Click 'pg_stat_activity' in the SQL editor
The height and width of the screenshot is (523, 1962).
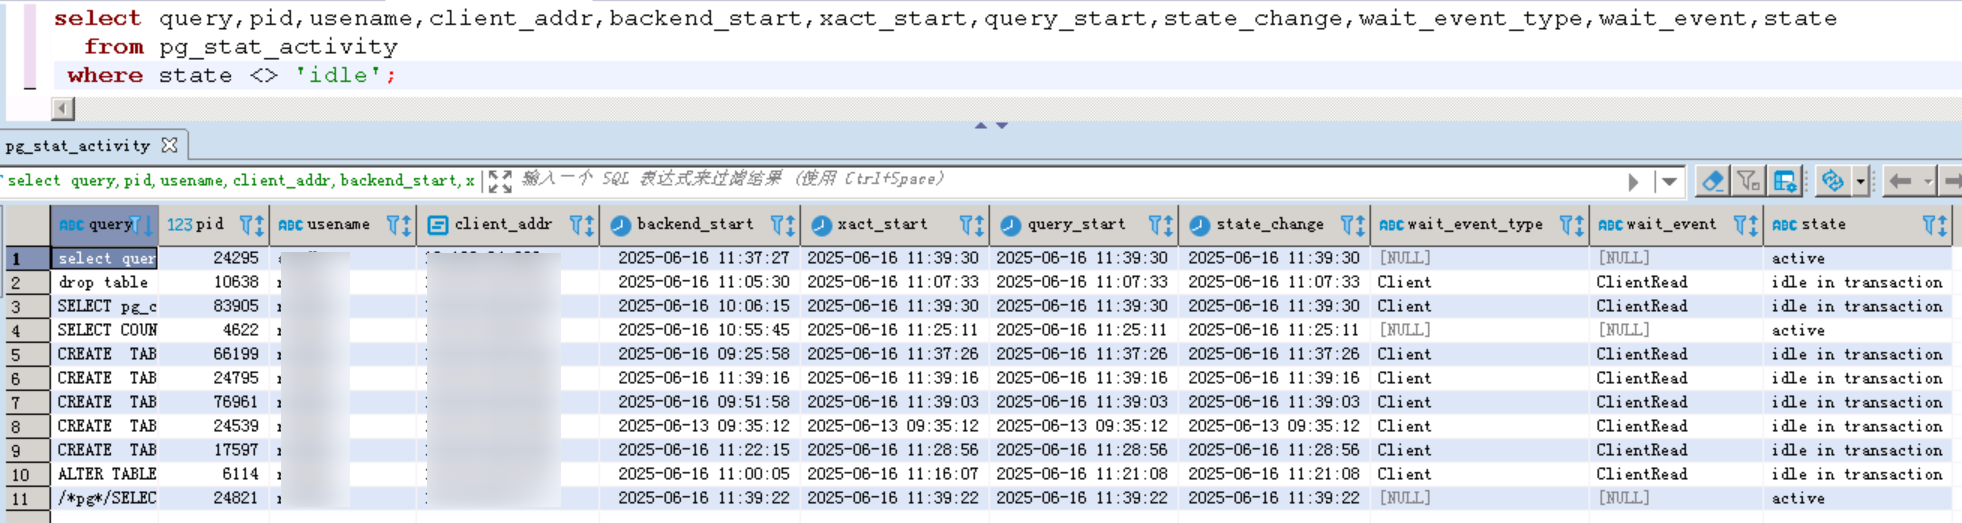tap(278, 47)
